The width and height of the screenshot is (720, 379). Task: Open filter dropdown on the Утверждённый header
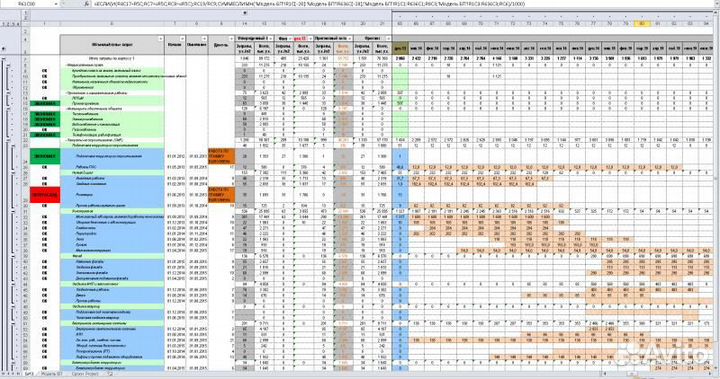270,38
